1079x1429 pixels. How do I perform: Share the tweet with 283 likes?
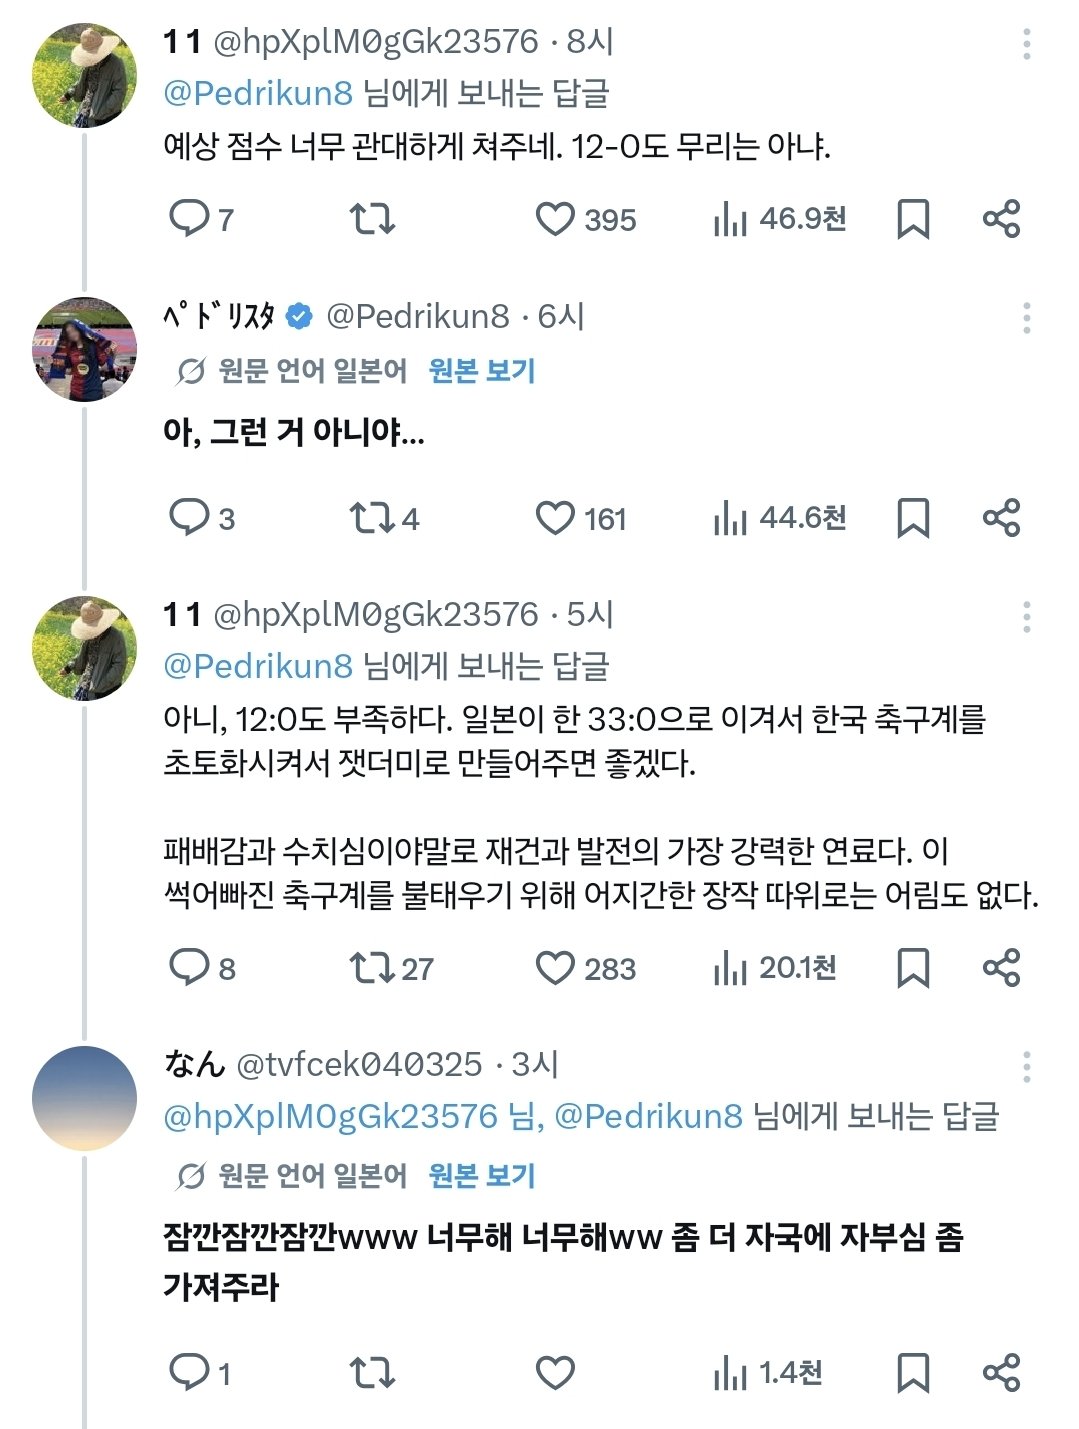pyautogui.click(x=1001, y=967)
